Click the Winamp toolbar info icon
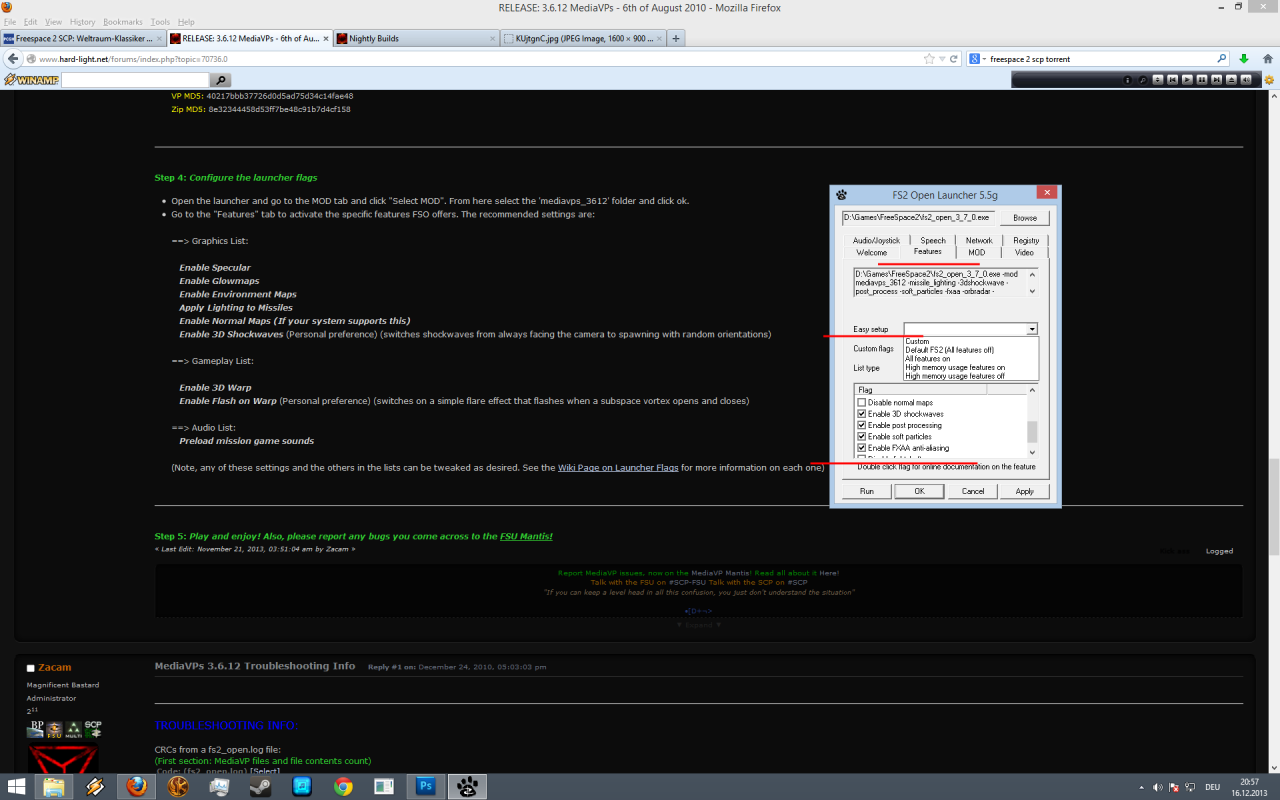1280x800 pixels. [x=1128, y=79]
